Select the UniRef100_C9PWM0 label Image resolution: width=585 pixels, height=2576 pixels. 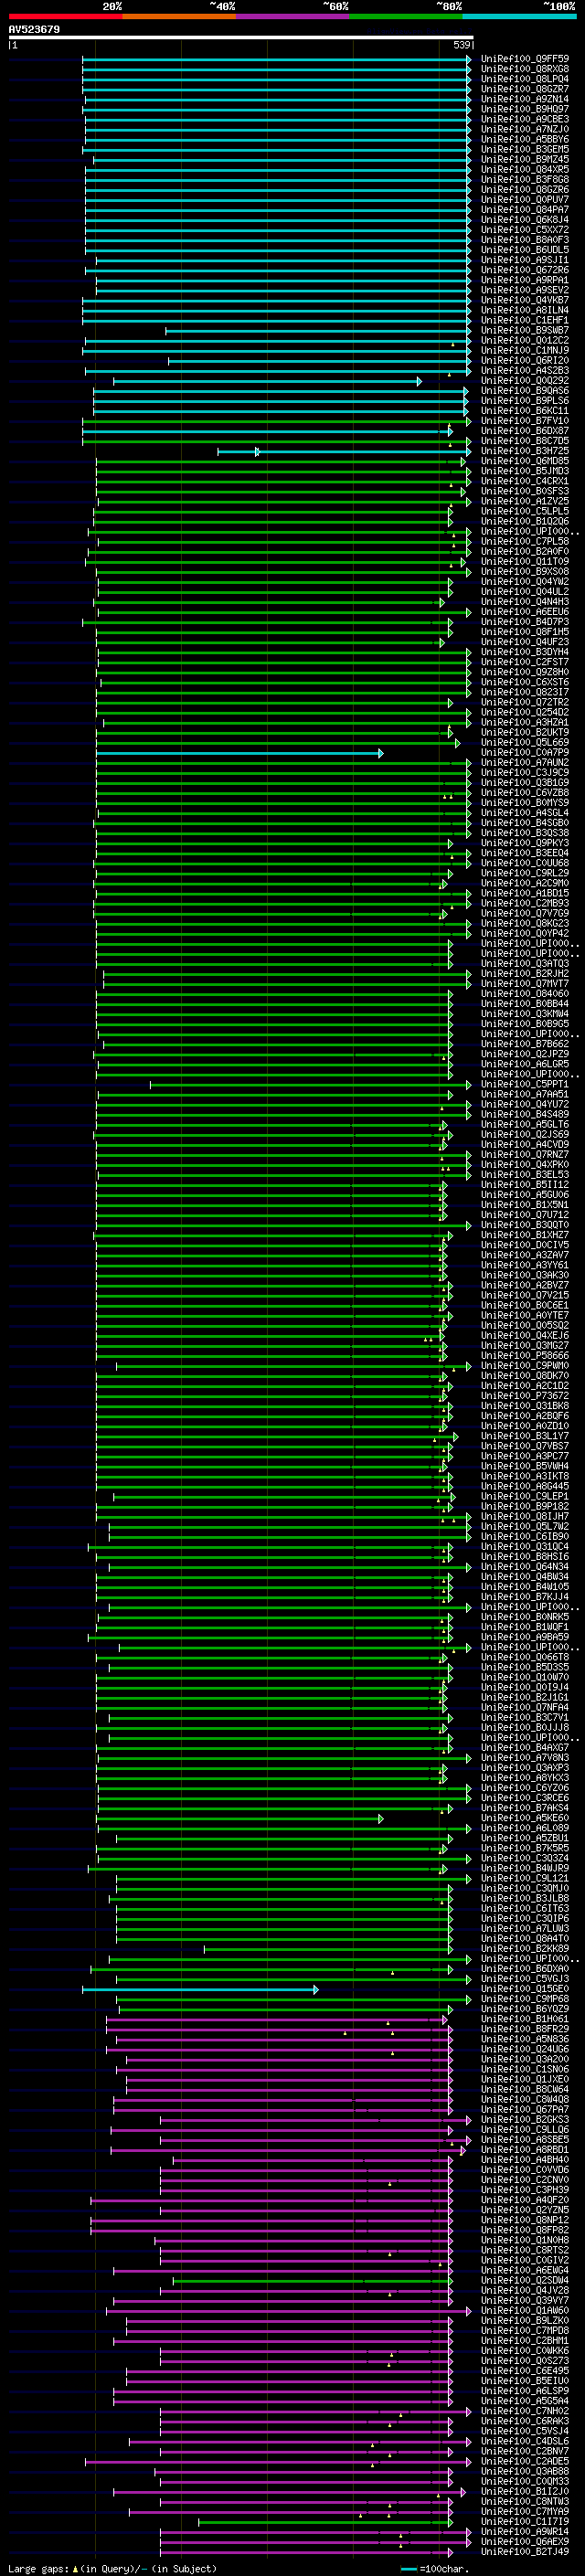(x=525, y=1366)
